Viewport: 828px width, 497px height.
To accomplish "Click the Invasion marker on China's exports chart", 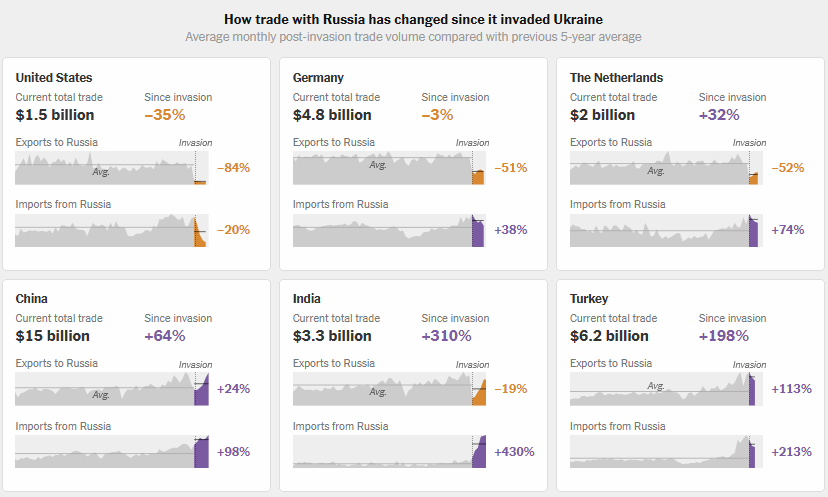I will tap(195, 365).
